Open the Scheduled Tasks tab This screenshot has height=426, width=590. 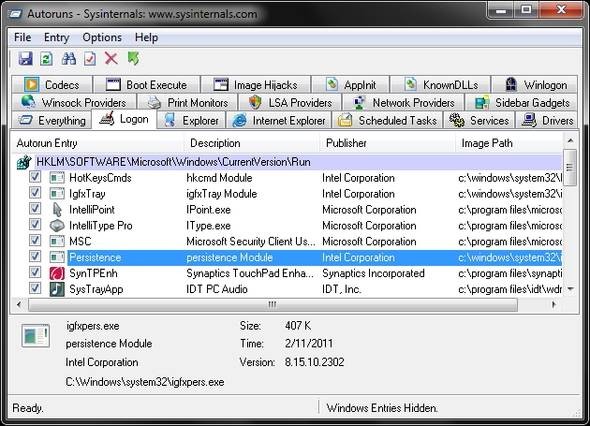(388, 120)
